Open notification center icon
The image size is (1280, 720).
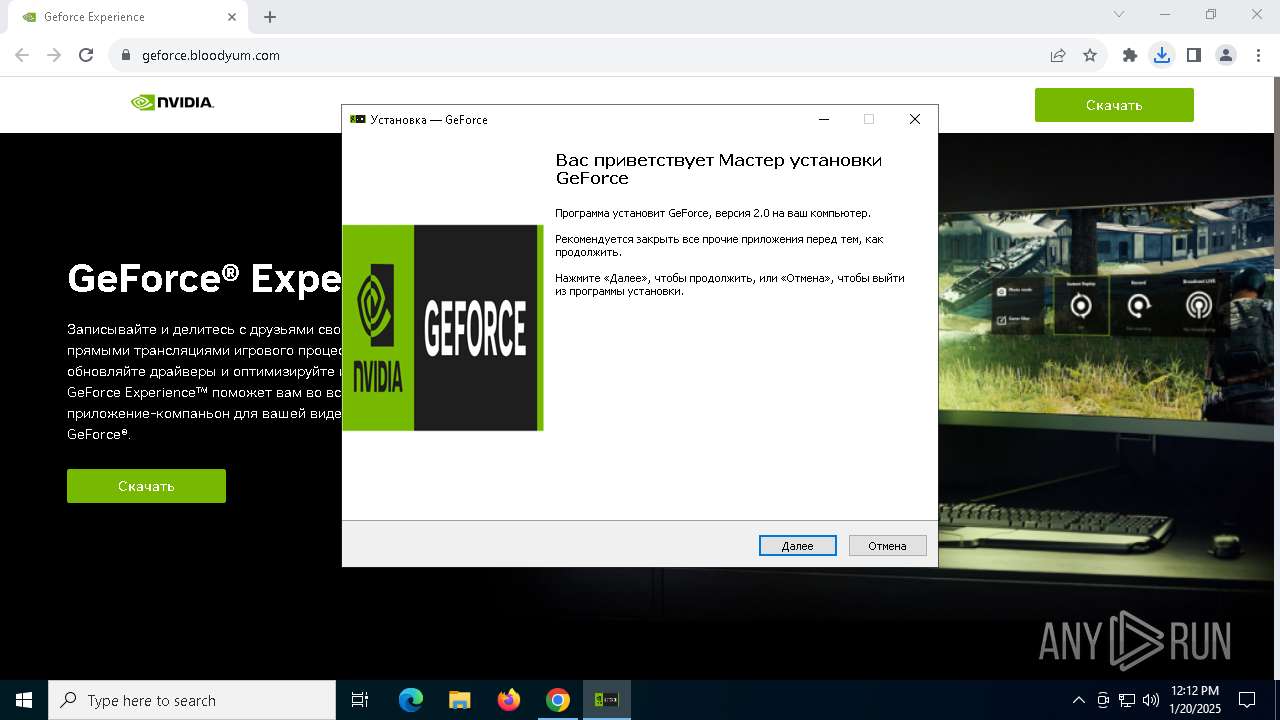[x=1248, y=700]
